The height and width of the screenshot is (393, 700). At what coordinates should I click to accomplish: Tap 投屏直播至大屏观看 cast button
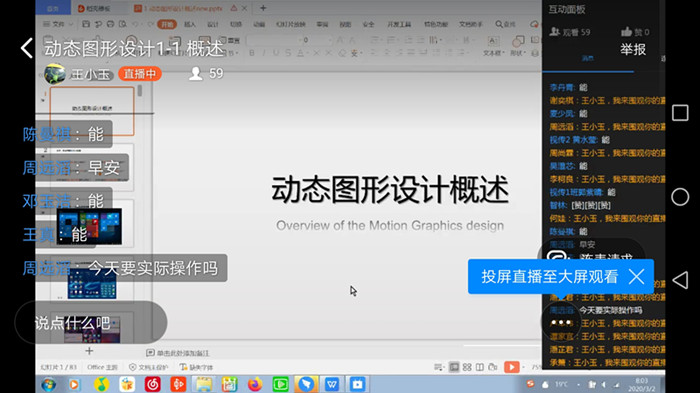(x=549, y=276)
